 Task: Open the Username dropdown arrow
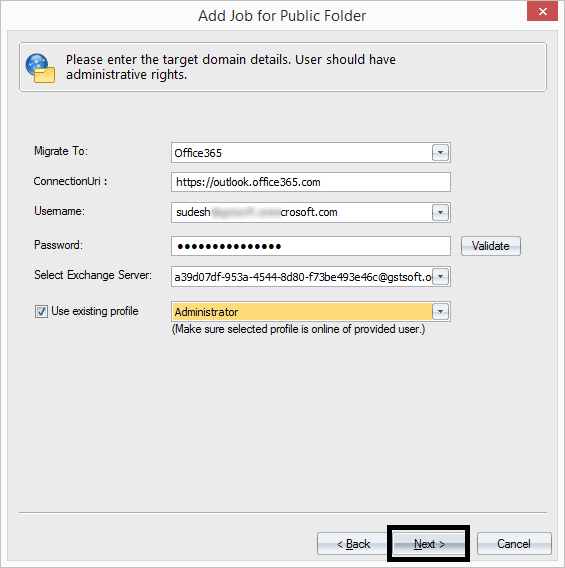pyautogui.click(x=440, y=212)
